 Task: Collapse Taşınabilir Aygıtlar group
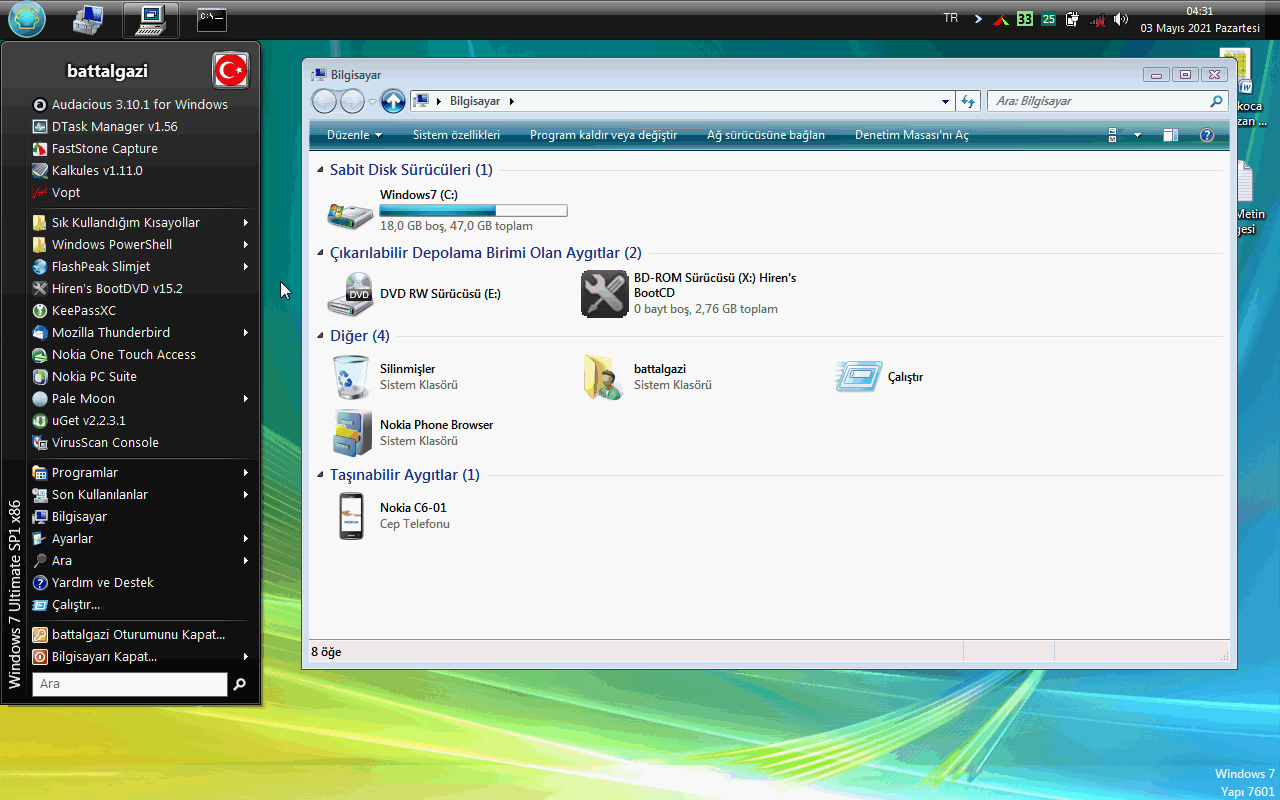point(320,475)
